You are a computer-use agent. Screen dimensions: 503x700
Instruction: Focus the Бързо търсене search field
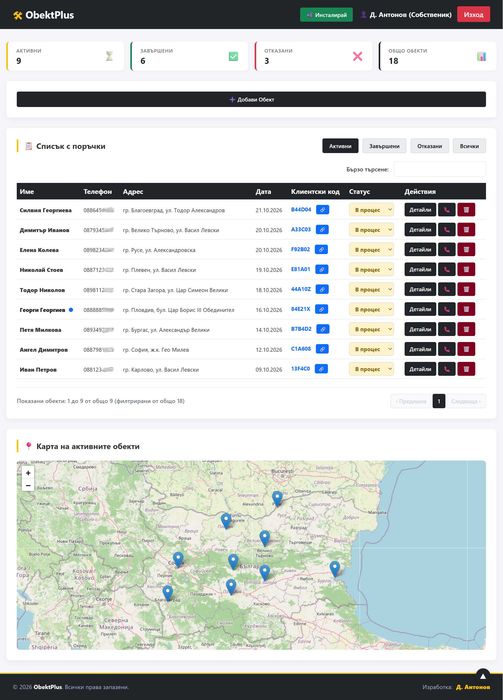point(440,169)
